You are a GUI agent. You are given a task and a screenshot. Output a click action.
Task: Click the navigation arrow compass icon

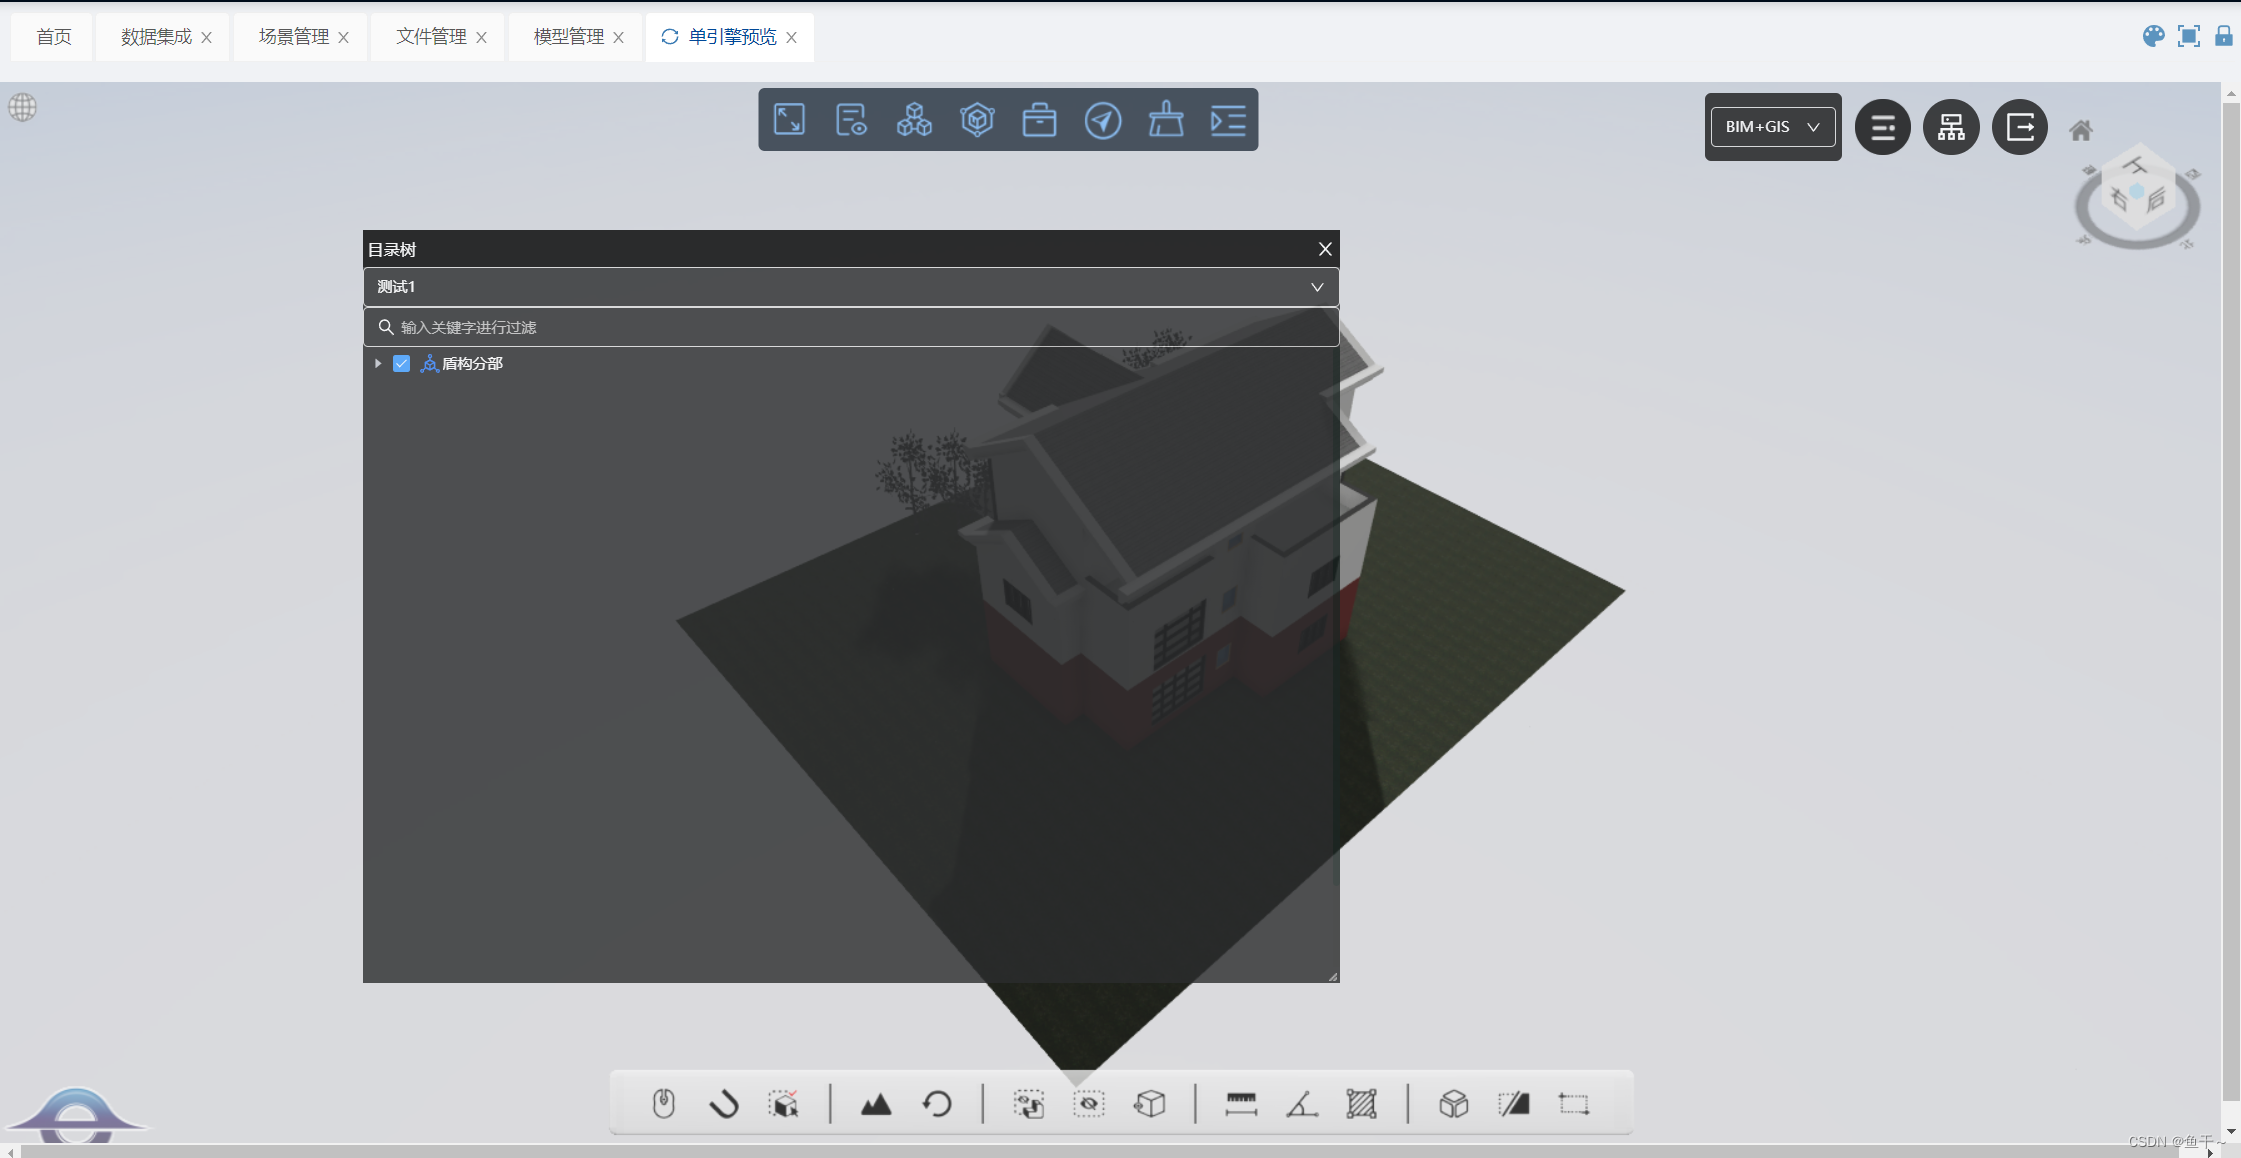click(1102, 121)
